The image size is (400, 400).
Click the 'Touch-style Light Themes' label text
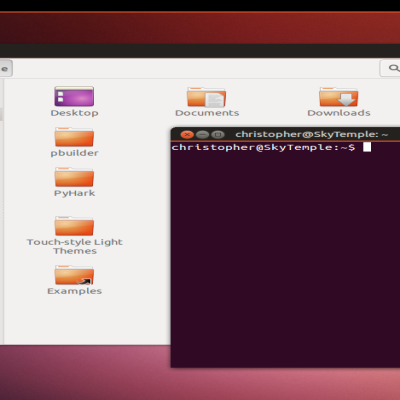click(x=75, y=246)
